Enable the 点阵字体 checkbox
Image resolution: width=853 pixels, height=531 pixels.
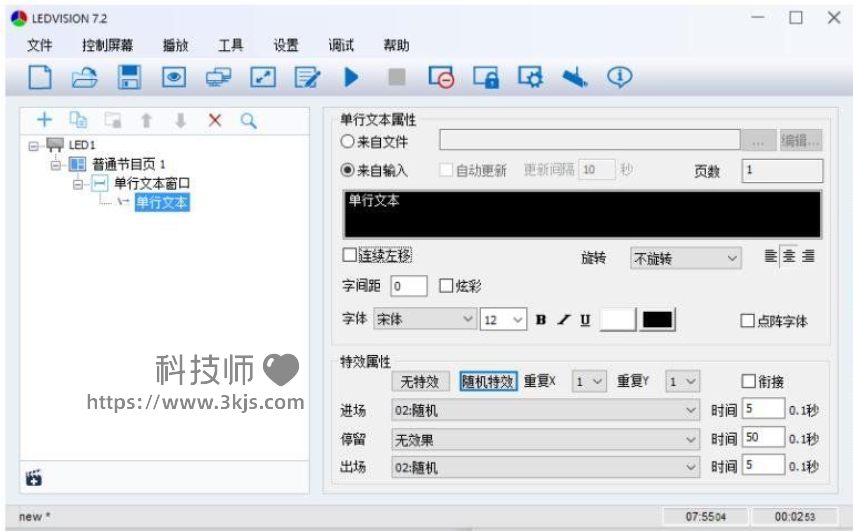coord(747,320)
